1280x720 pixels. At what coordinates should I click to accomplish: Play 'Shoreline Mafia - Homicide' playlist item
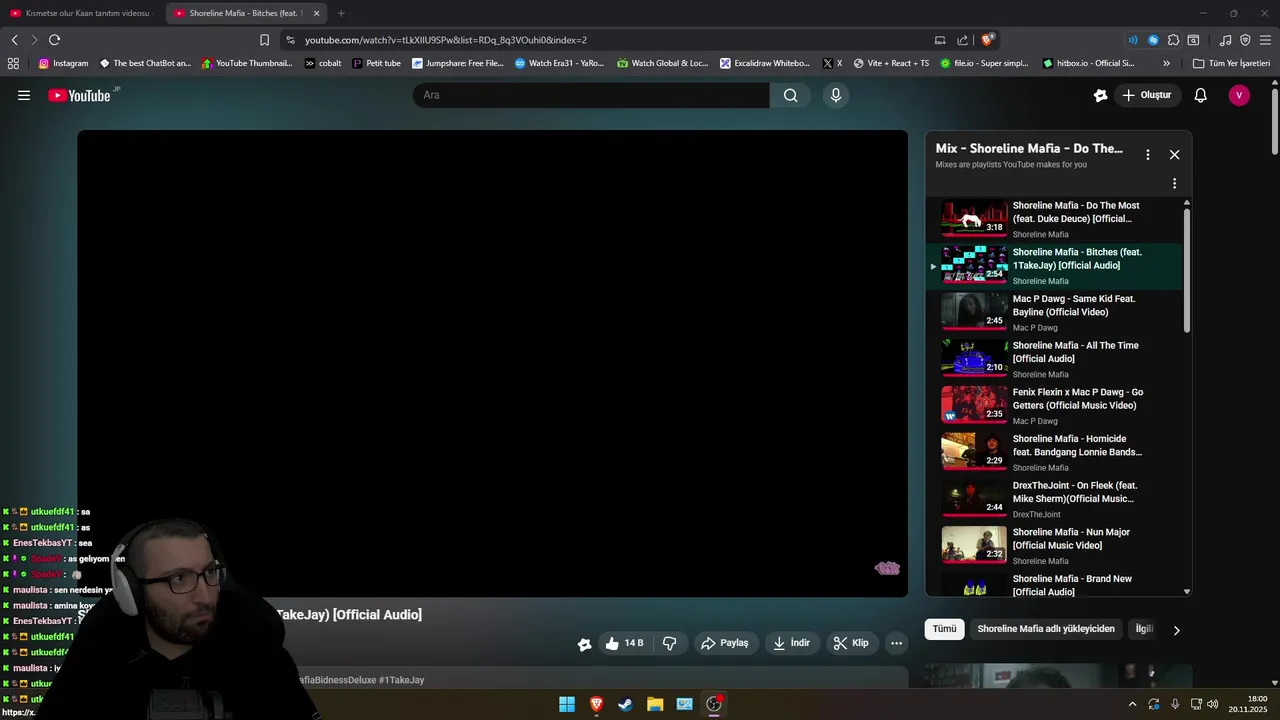pos(1054,452)
